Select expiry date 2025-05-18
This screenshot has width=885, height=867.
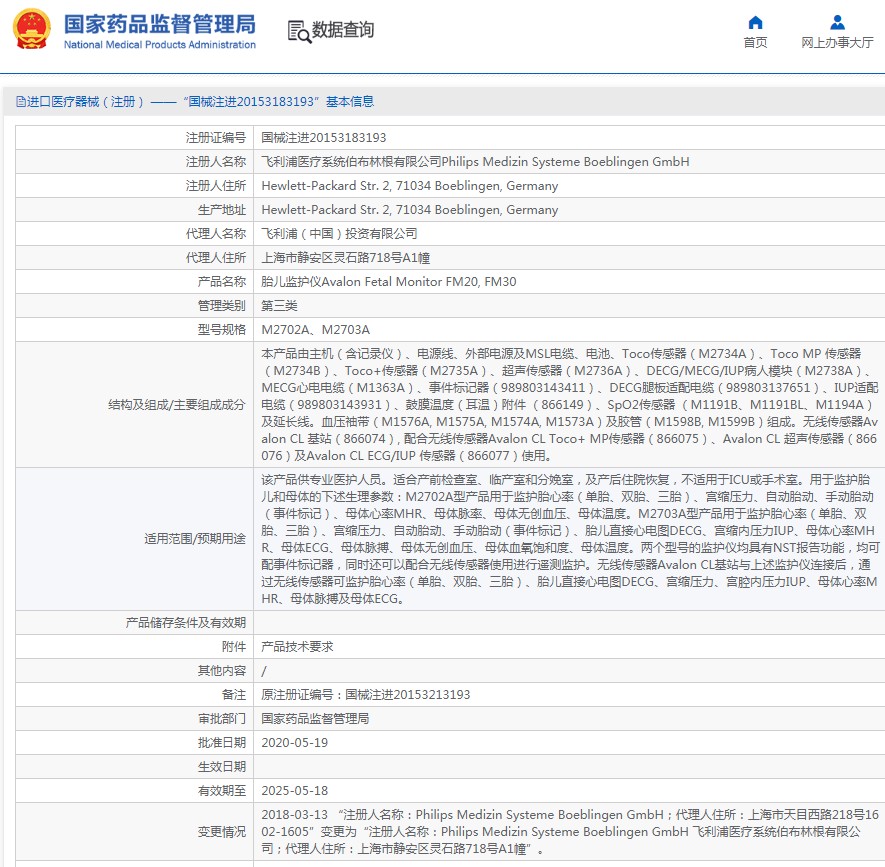[295, 791]
